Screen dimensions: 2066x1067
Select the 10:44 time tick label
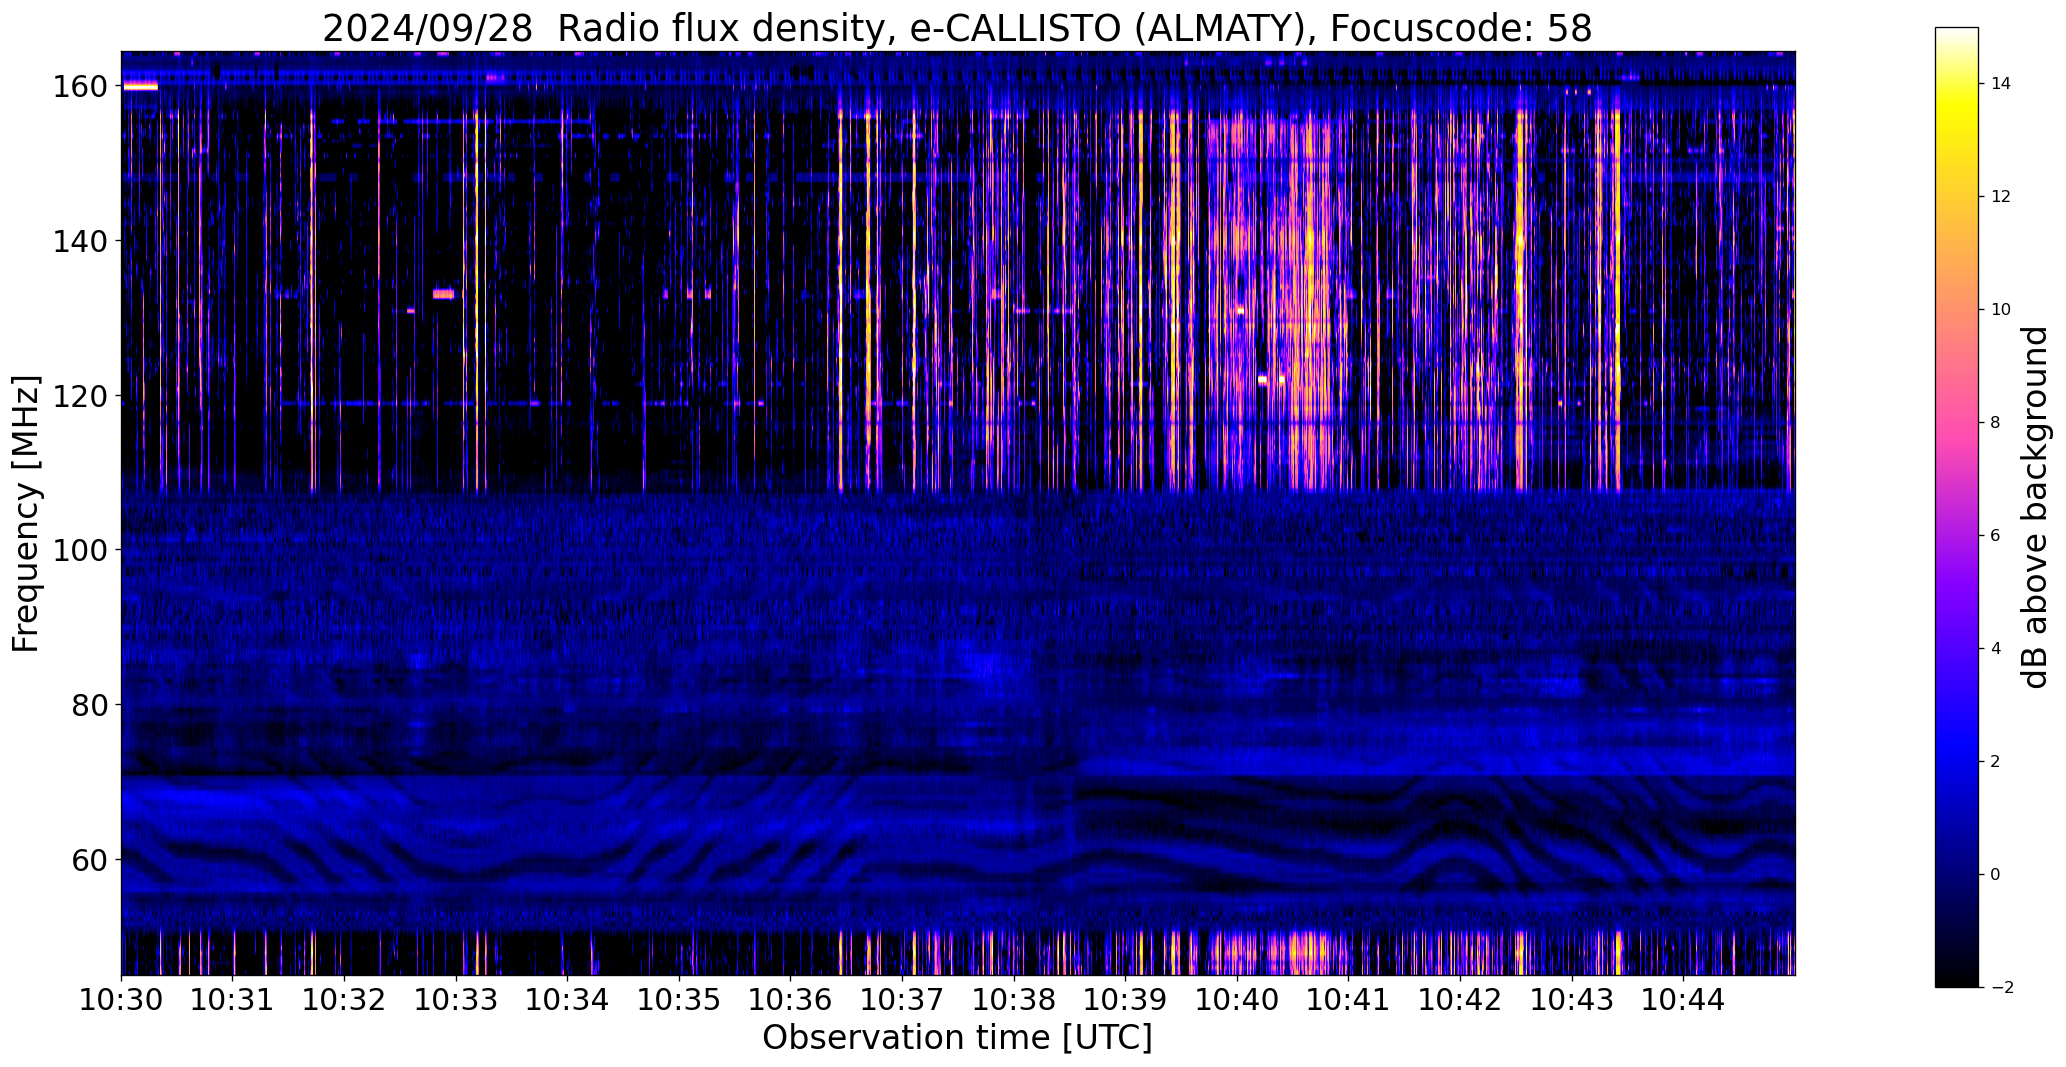point(1684,1000)
